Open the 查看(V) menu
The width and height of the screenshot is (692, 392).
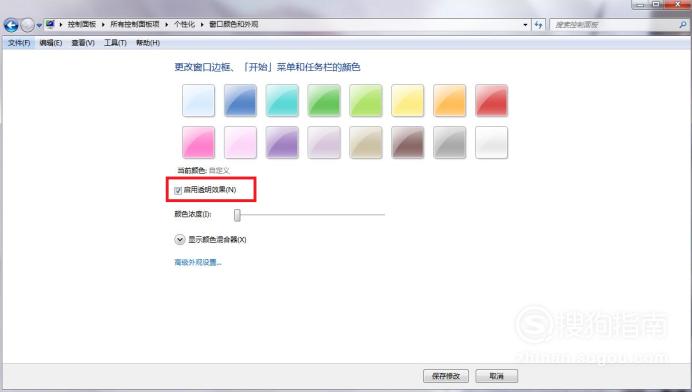[83, 43]
